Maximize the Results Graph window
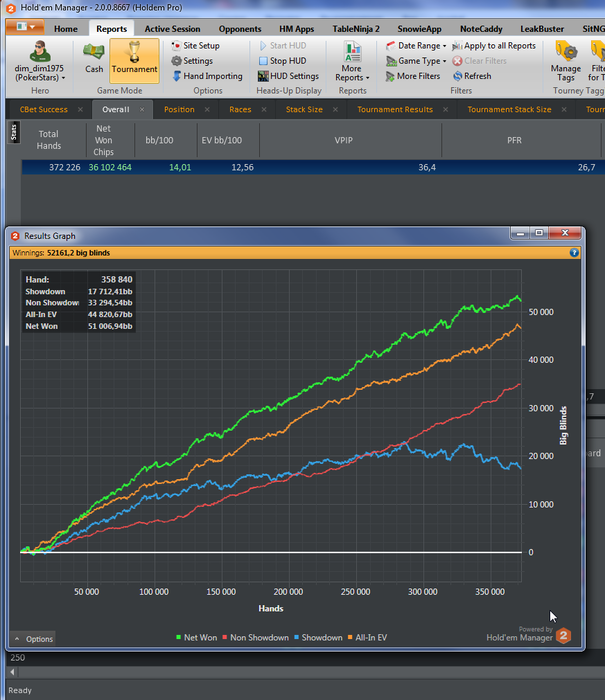 tap(539, 233)
